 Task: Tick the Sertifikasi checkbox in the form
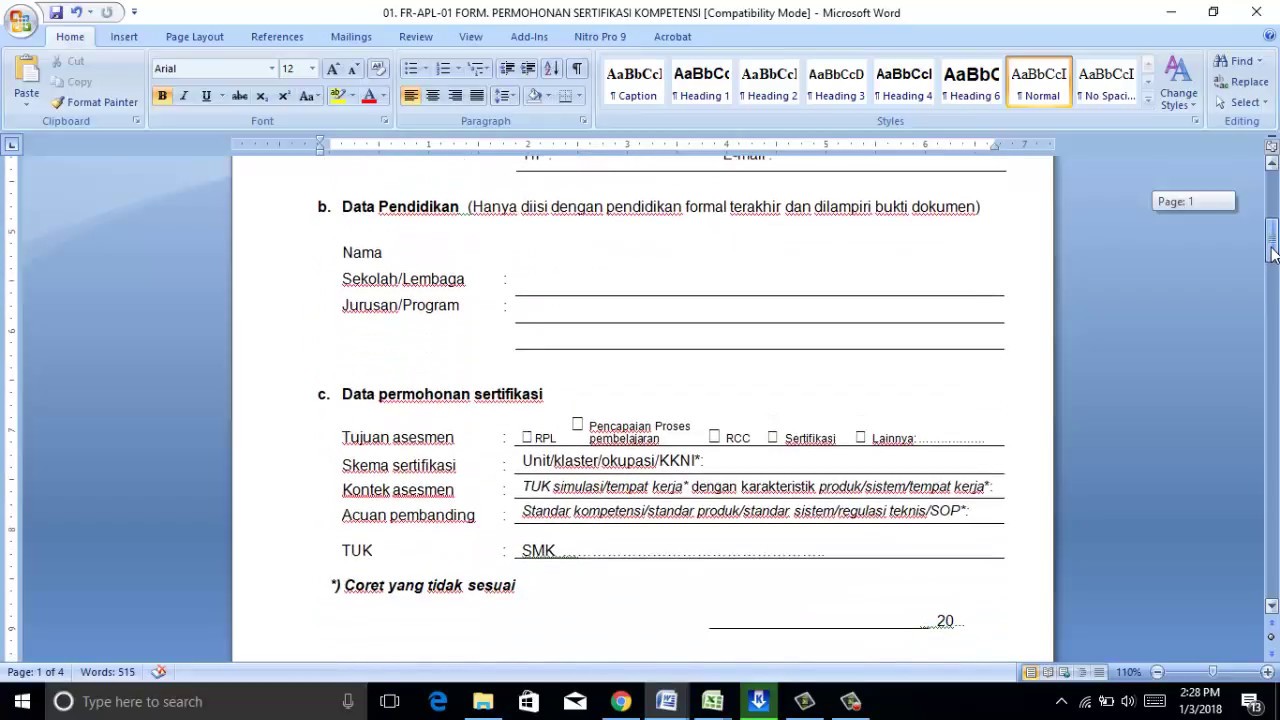(x=772, y=437)
